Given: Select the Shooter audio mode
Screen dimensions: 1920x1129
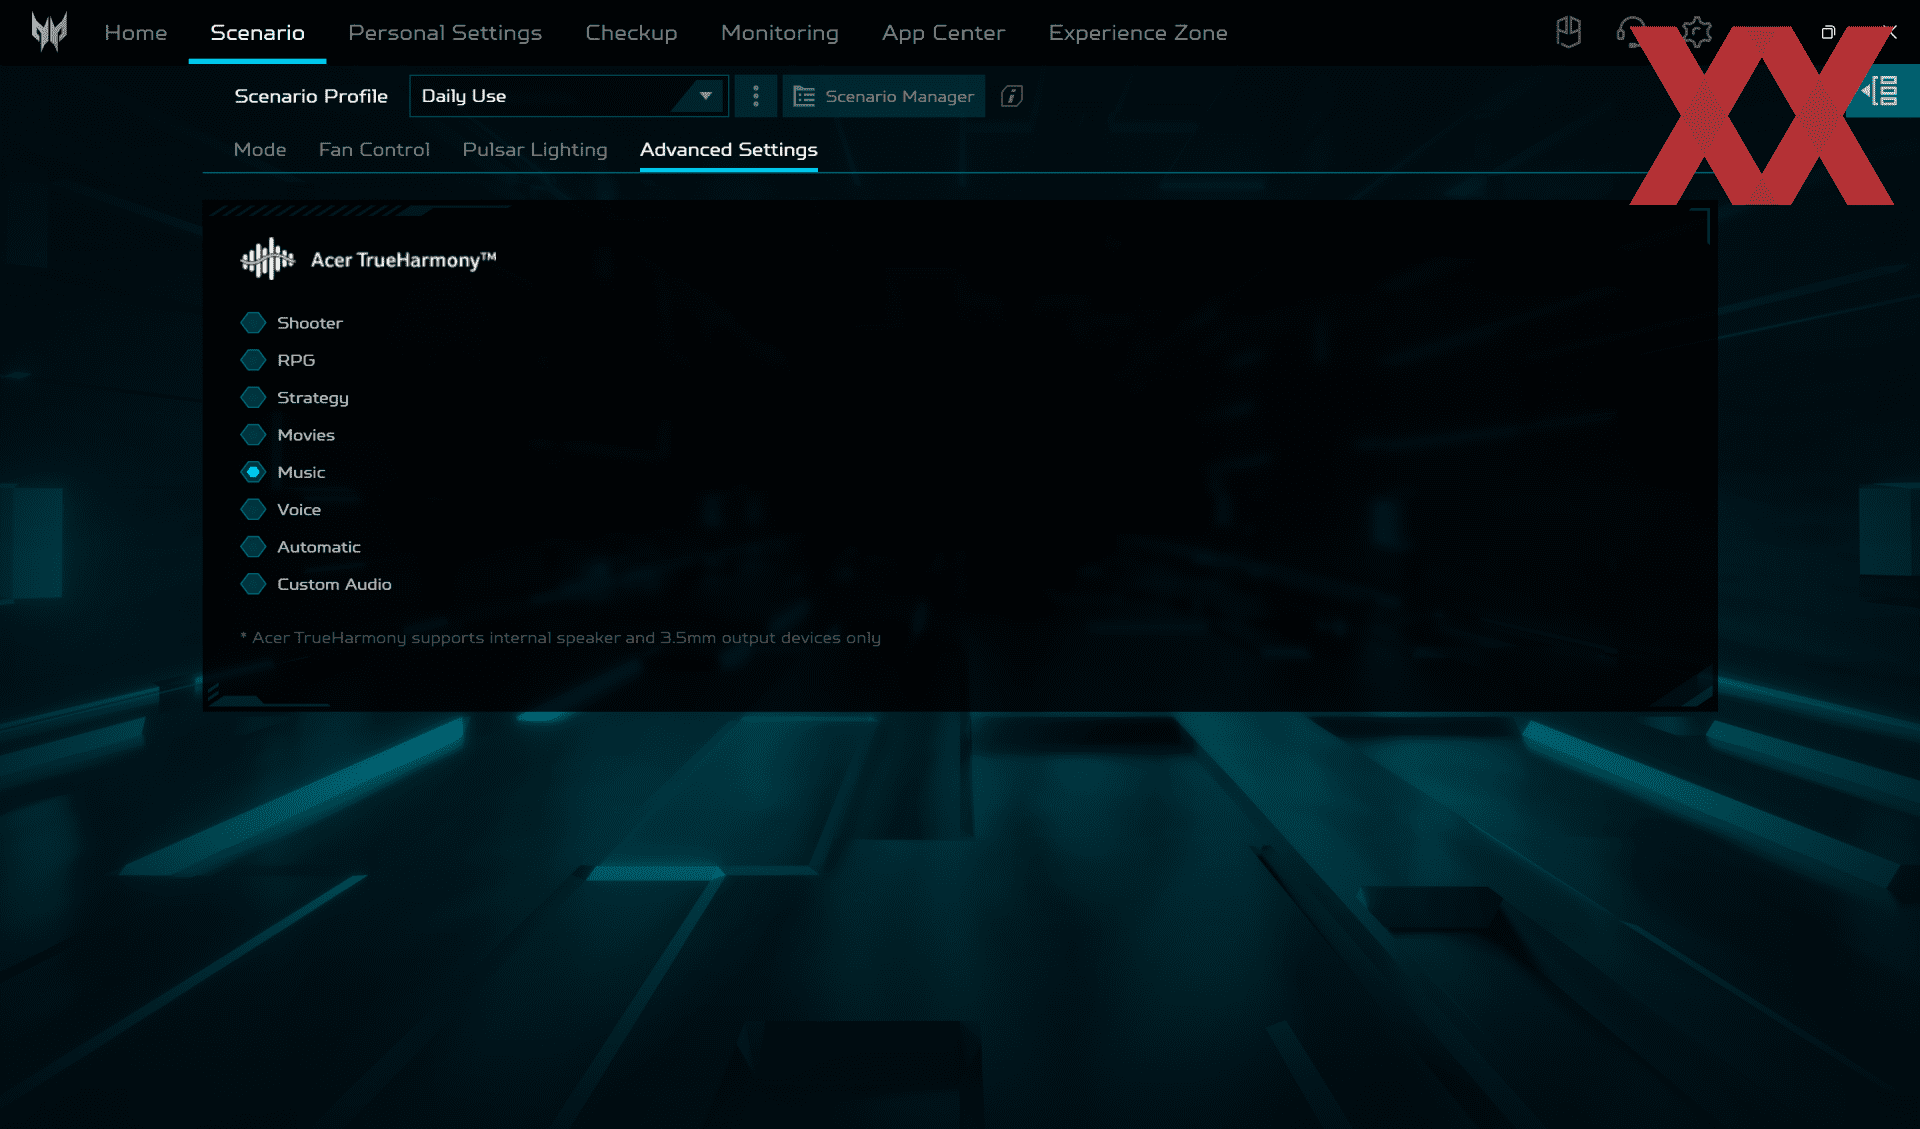Looking at the screenshot, I should click(x=253, y=323).
